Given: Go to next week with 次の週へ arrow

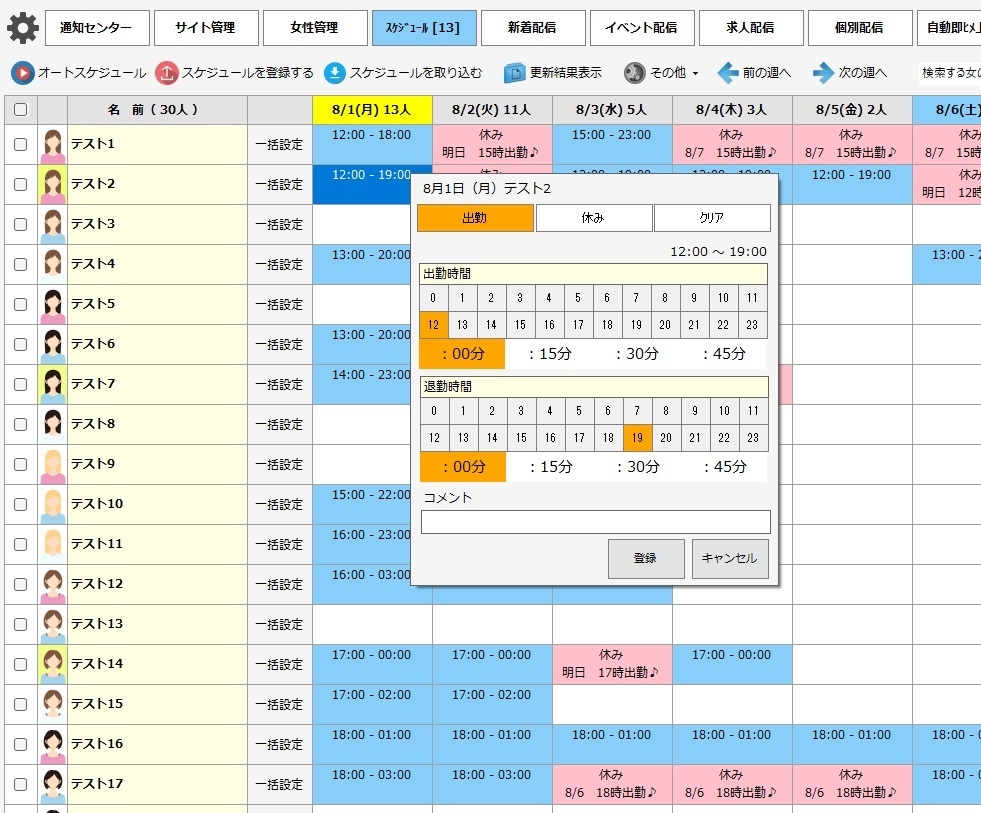Looking at the screenshot, I should pos(823,73).
